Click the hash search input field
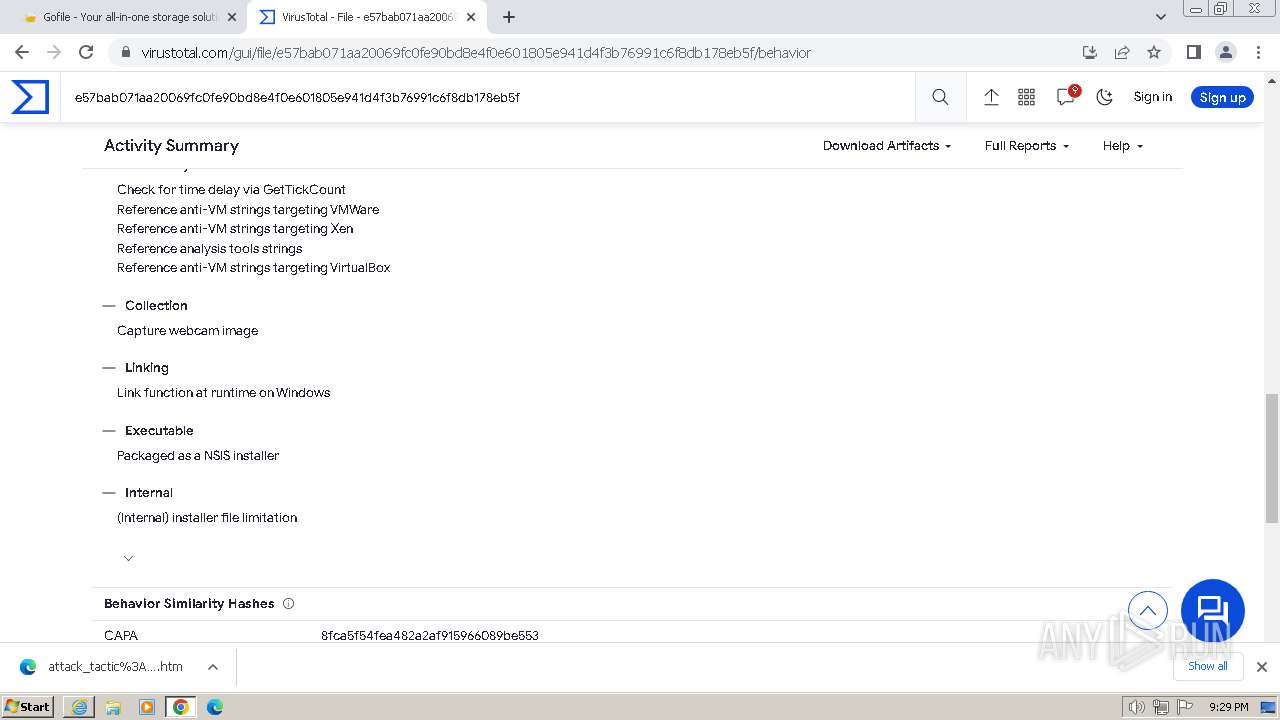The image size is (1280, 720). click(487, 97)
